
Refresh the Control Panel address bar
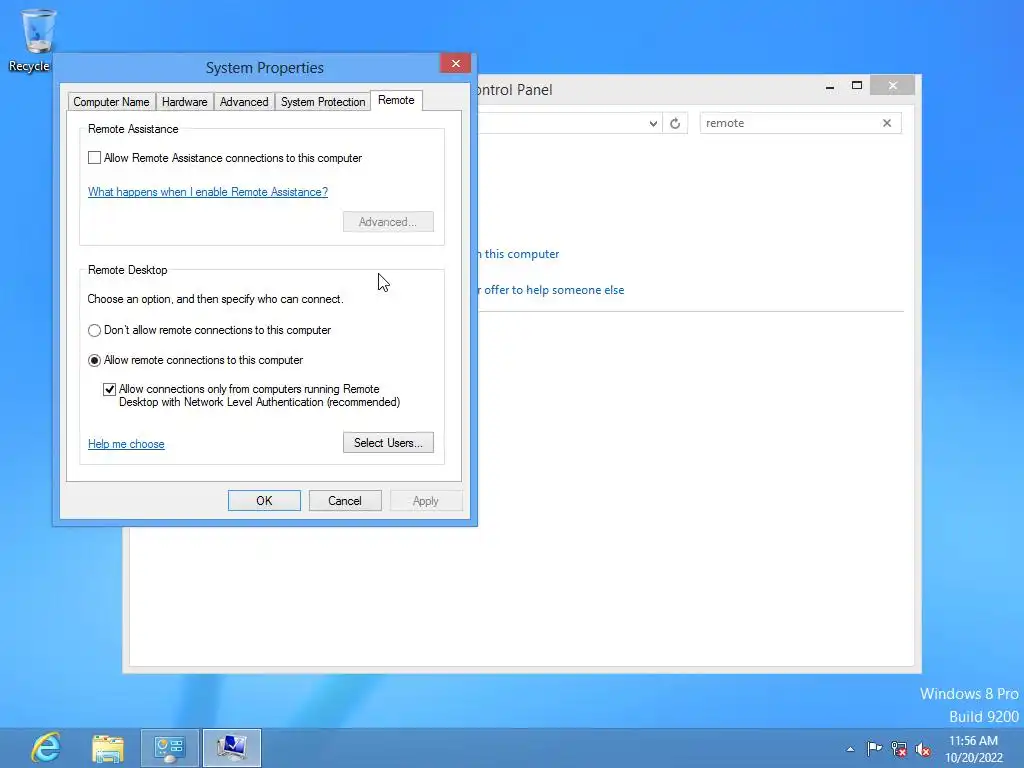(x=675, y=123)
